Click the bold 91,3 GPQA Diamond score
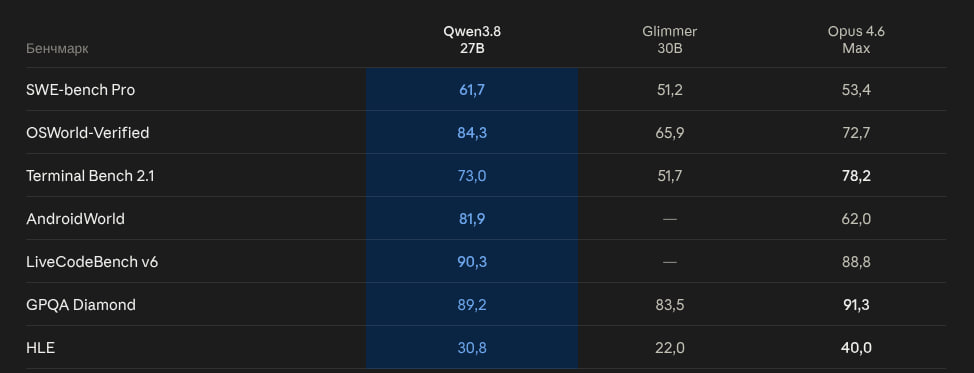Image resolution: width=974 pixels, height=373 pixels. point(856,305)
